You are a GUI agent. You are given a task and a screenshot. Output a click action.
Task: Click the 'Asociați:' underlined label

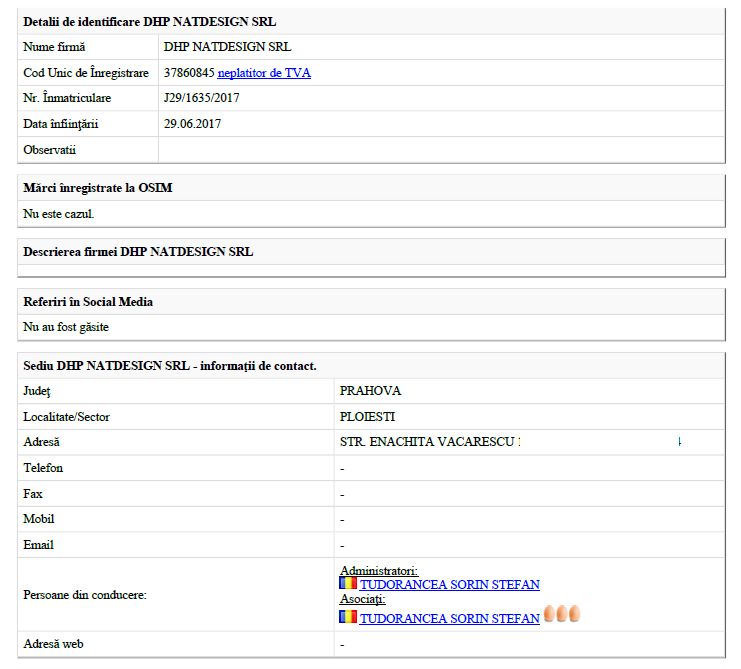coord(362,600)
